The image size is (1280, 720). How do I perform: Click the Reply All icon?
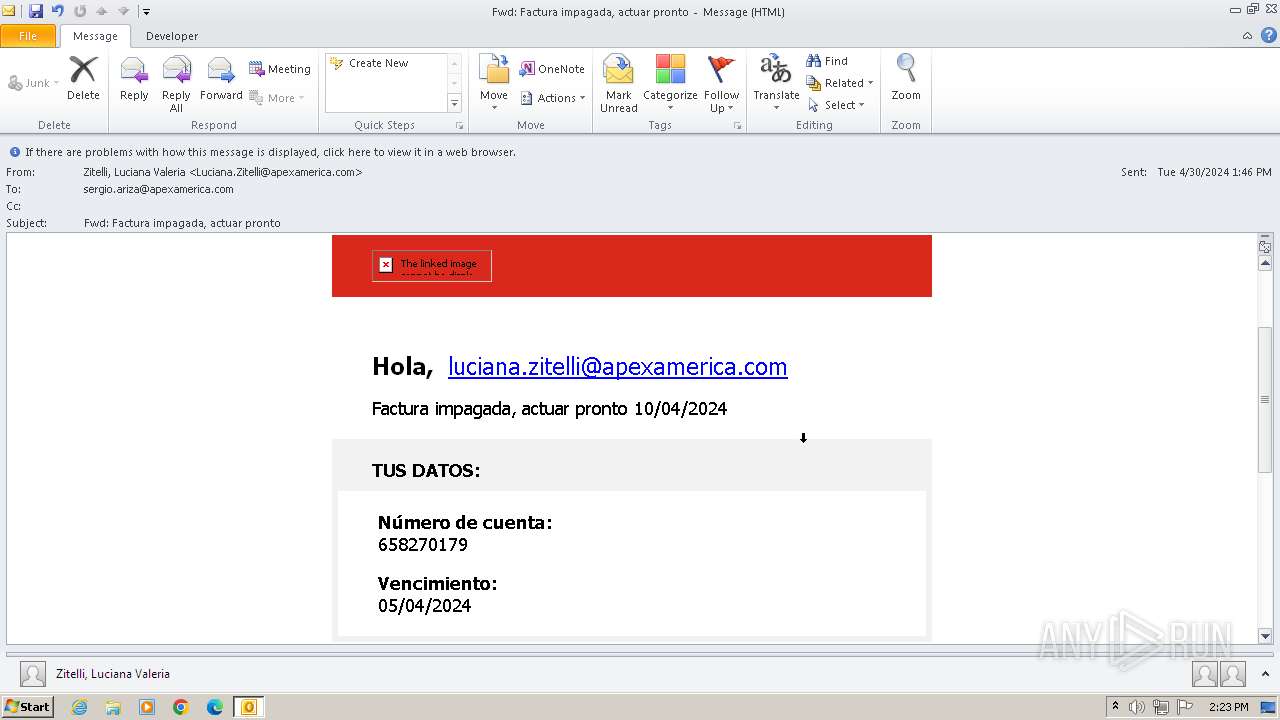coord(176,84)
